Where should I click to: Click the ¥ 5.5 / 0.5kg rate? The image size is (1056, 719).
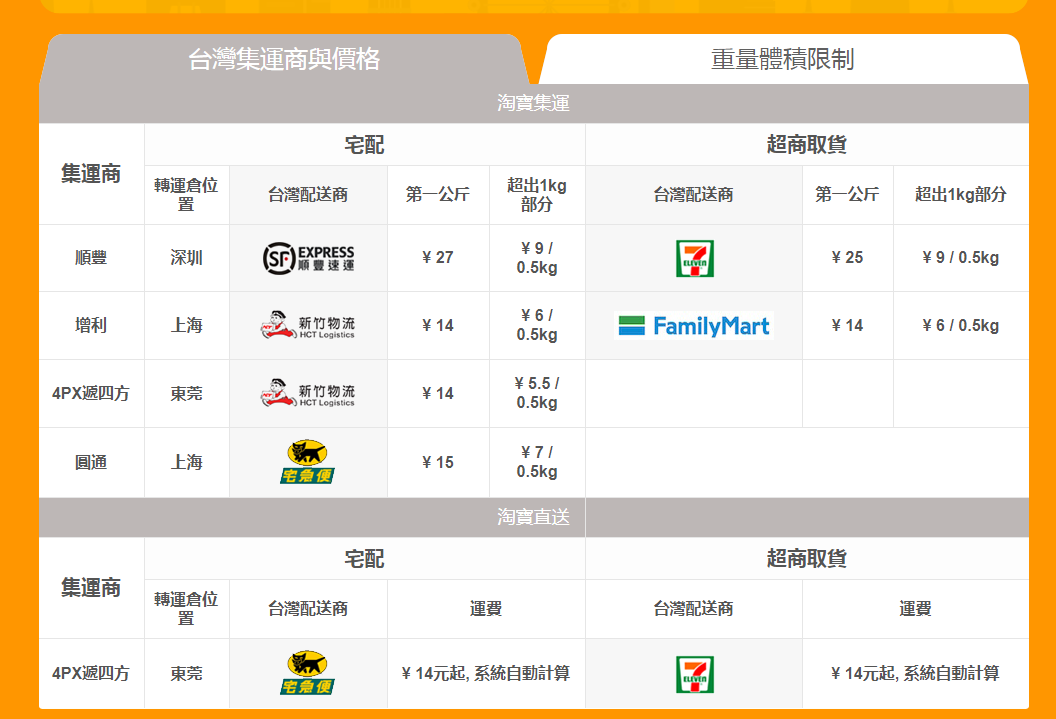[x=537, y=393]
